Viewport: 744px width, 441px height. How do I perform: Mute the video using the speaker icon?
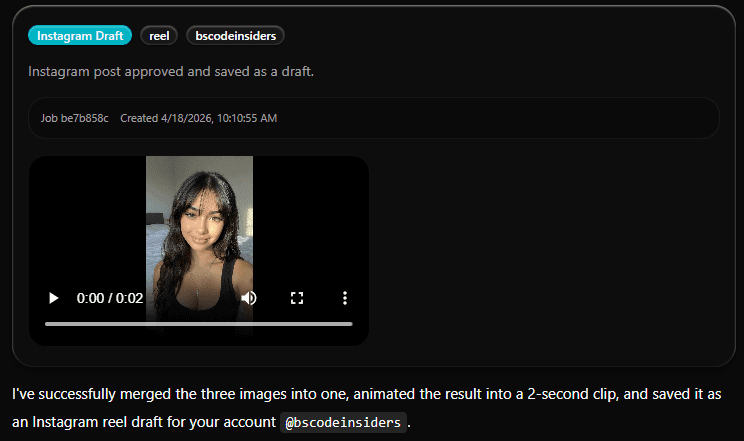tap(249, 298)
